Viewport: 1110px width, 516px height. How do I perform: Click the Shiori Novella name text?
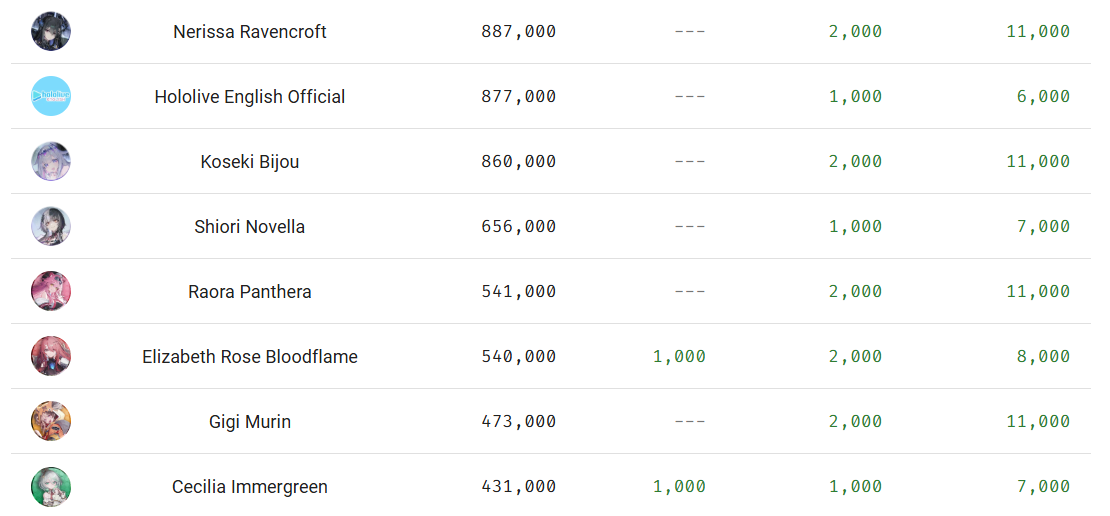coord(250,227)
